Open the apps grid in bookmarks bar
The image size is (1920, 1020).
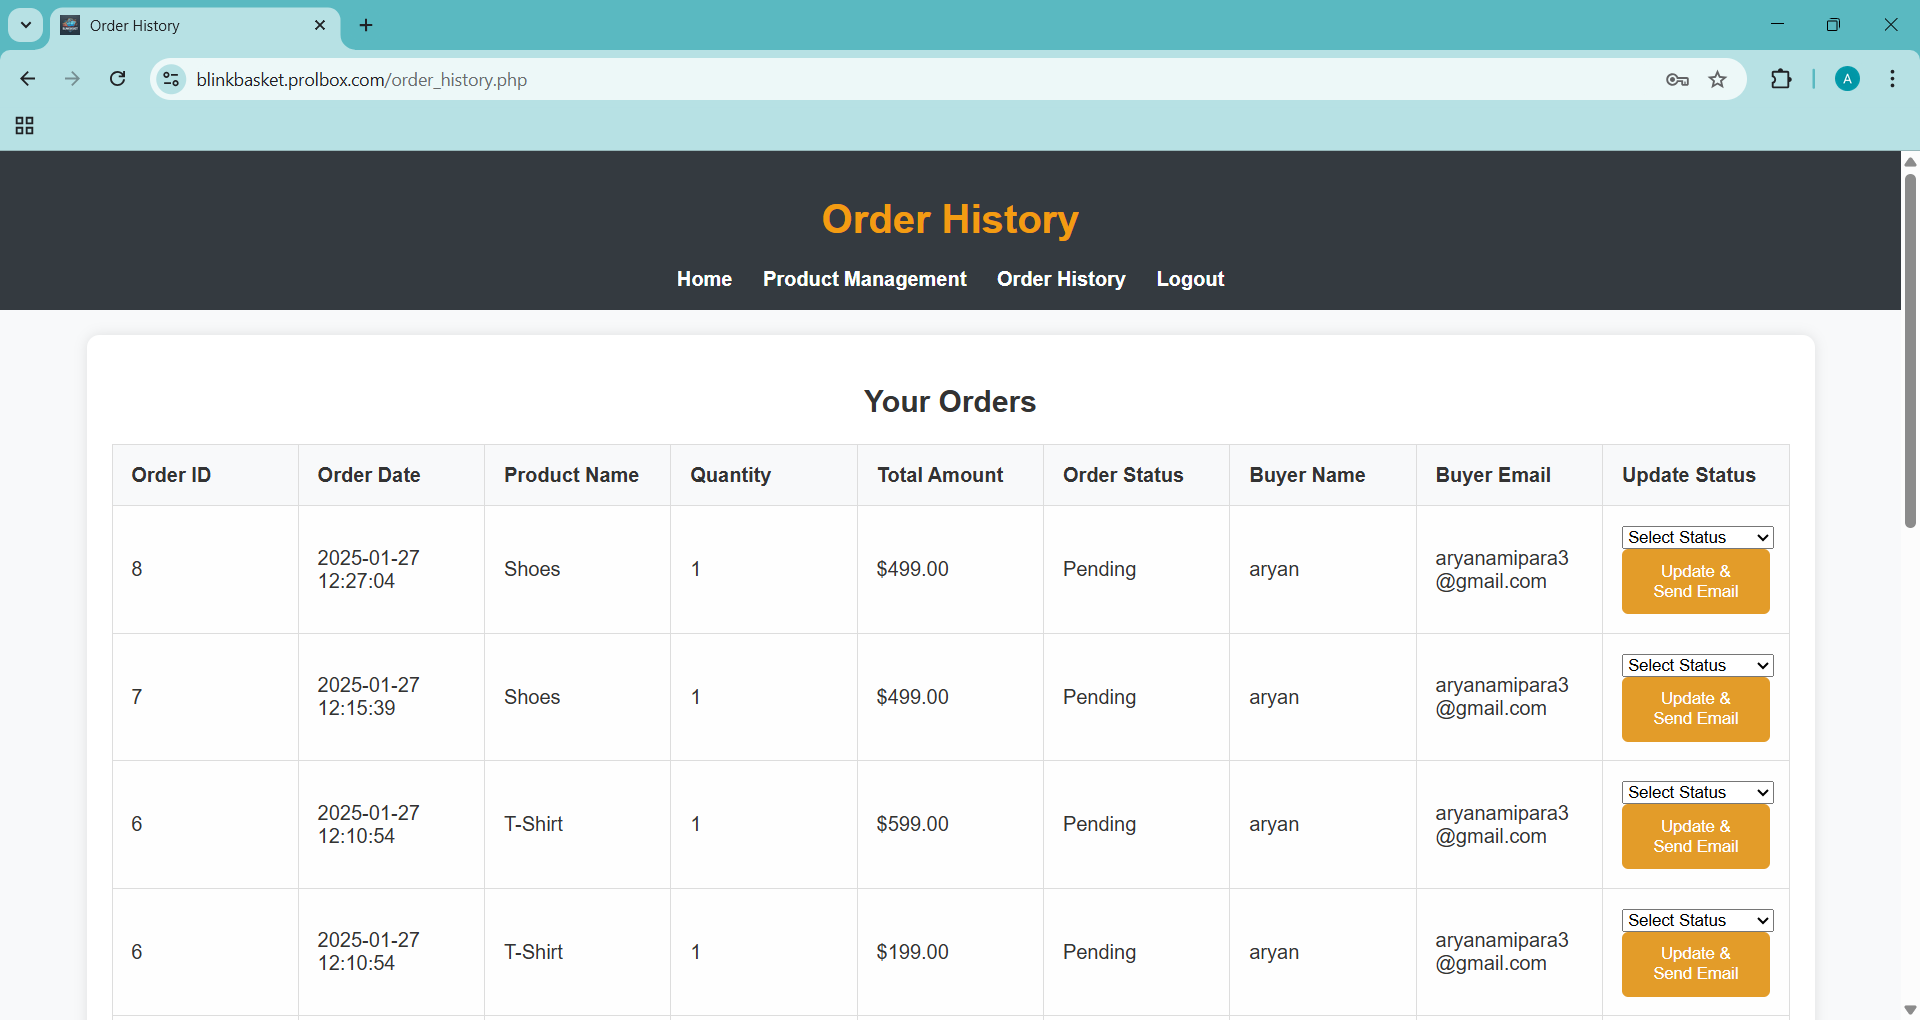25,125
